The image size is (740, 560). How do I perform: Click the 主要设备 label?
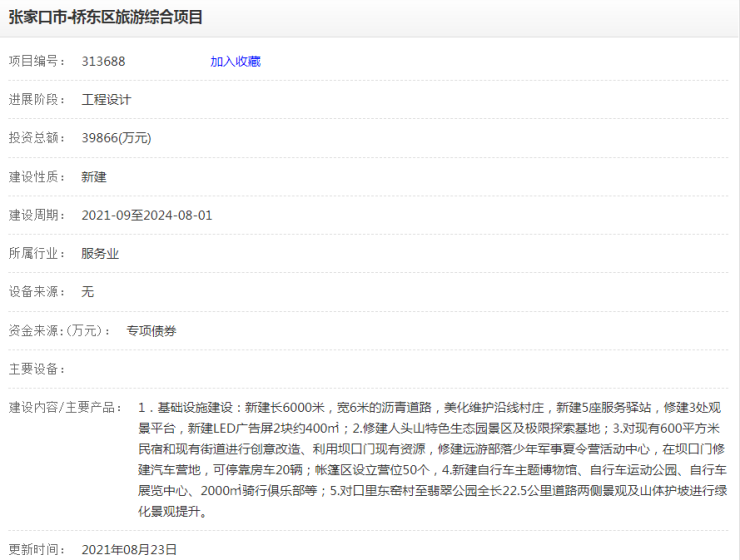pyautogui.click(x=37, y=369)
